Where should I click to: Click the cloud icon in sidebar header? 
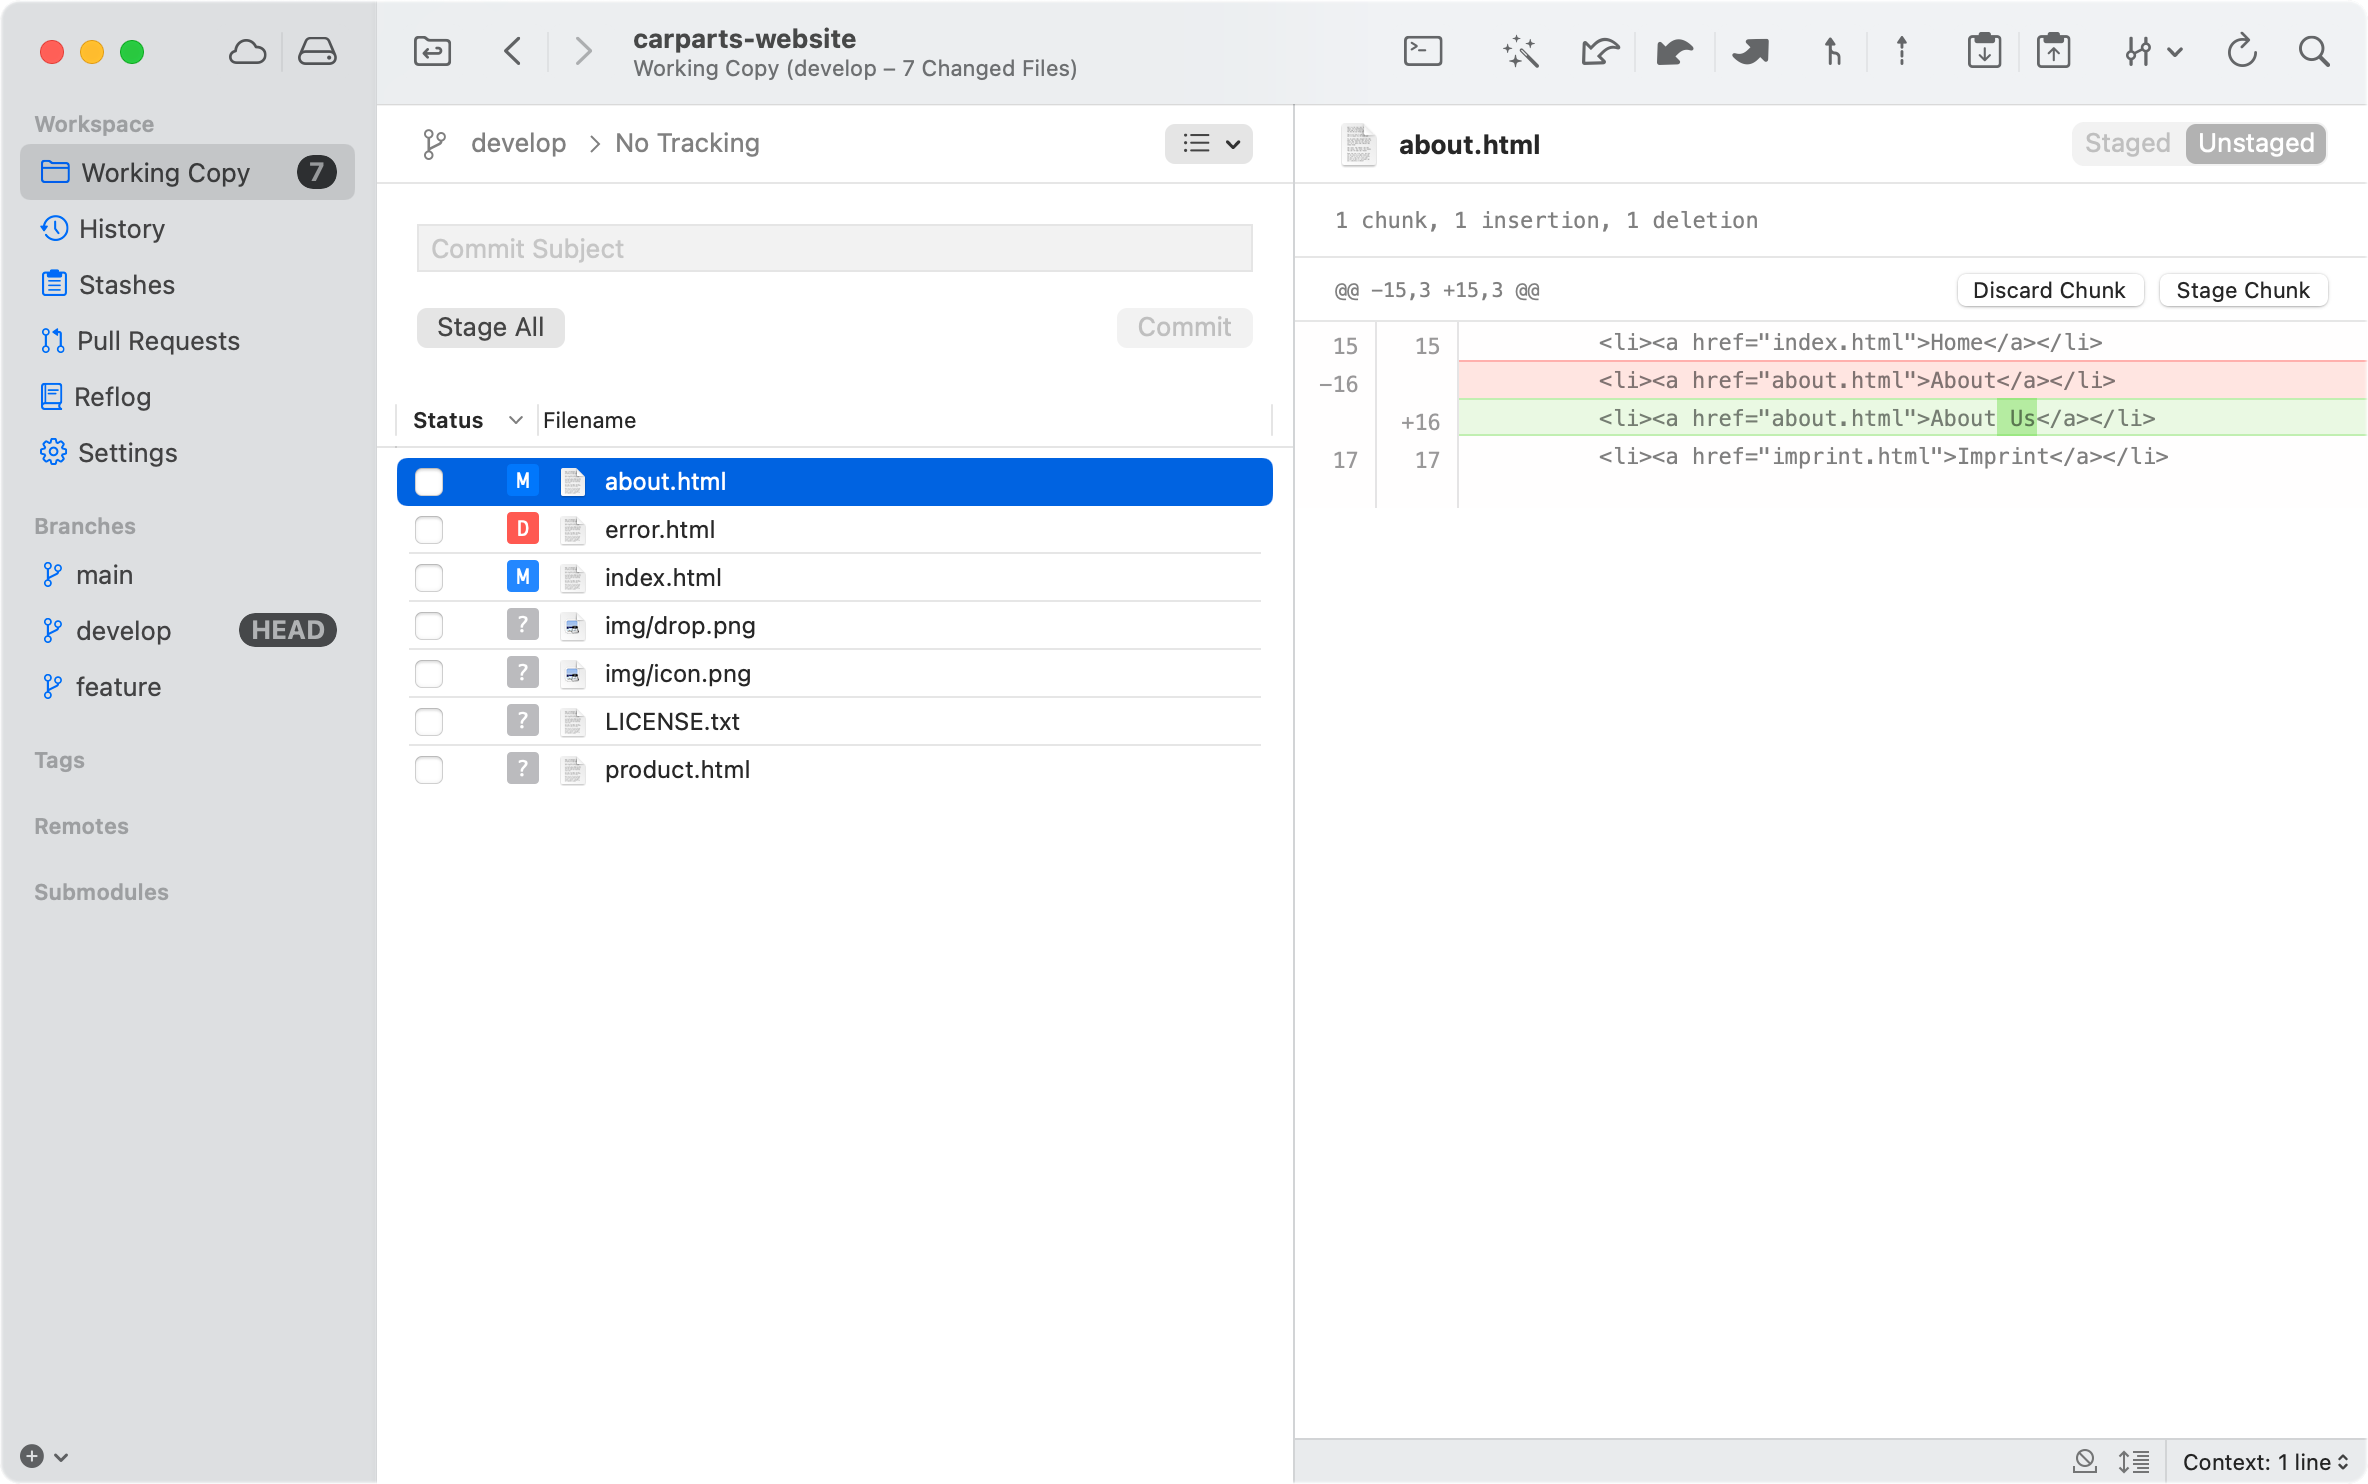coord(247,51)
